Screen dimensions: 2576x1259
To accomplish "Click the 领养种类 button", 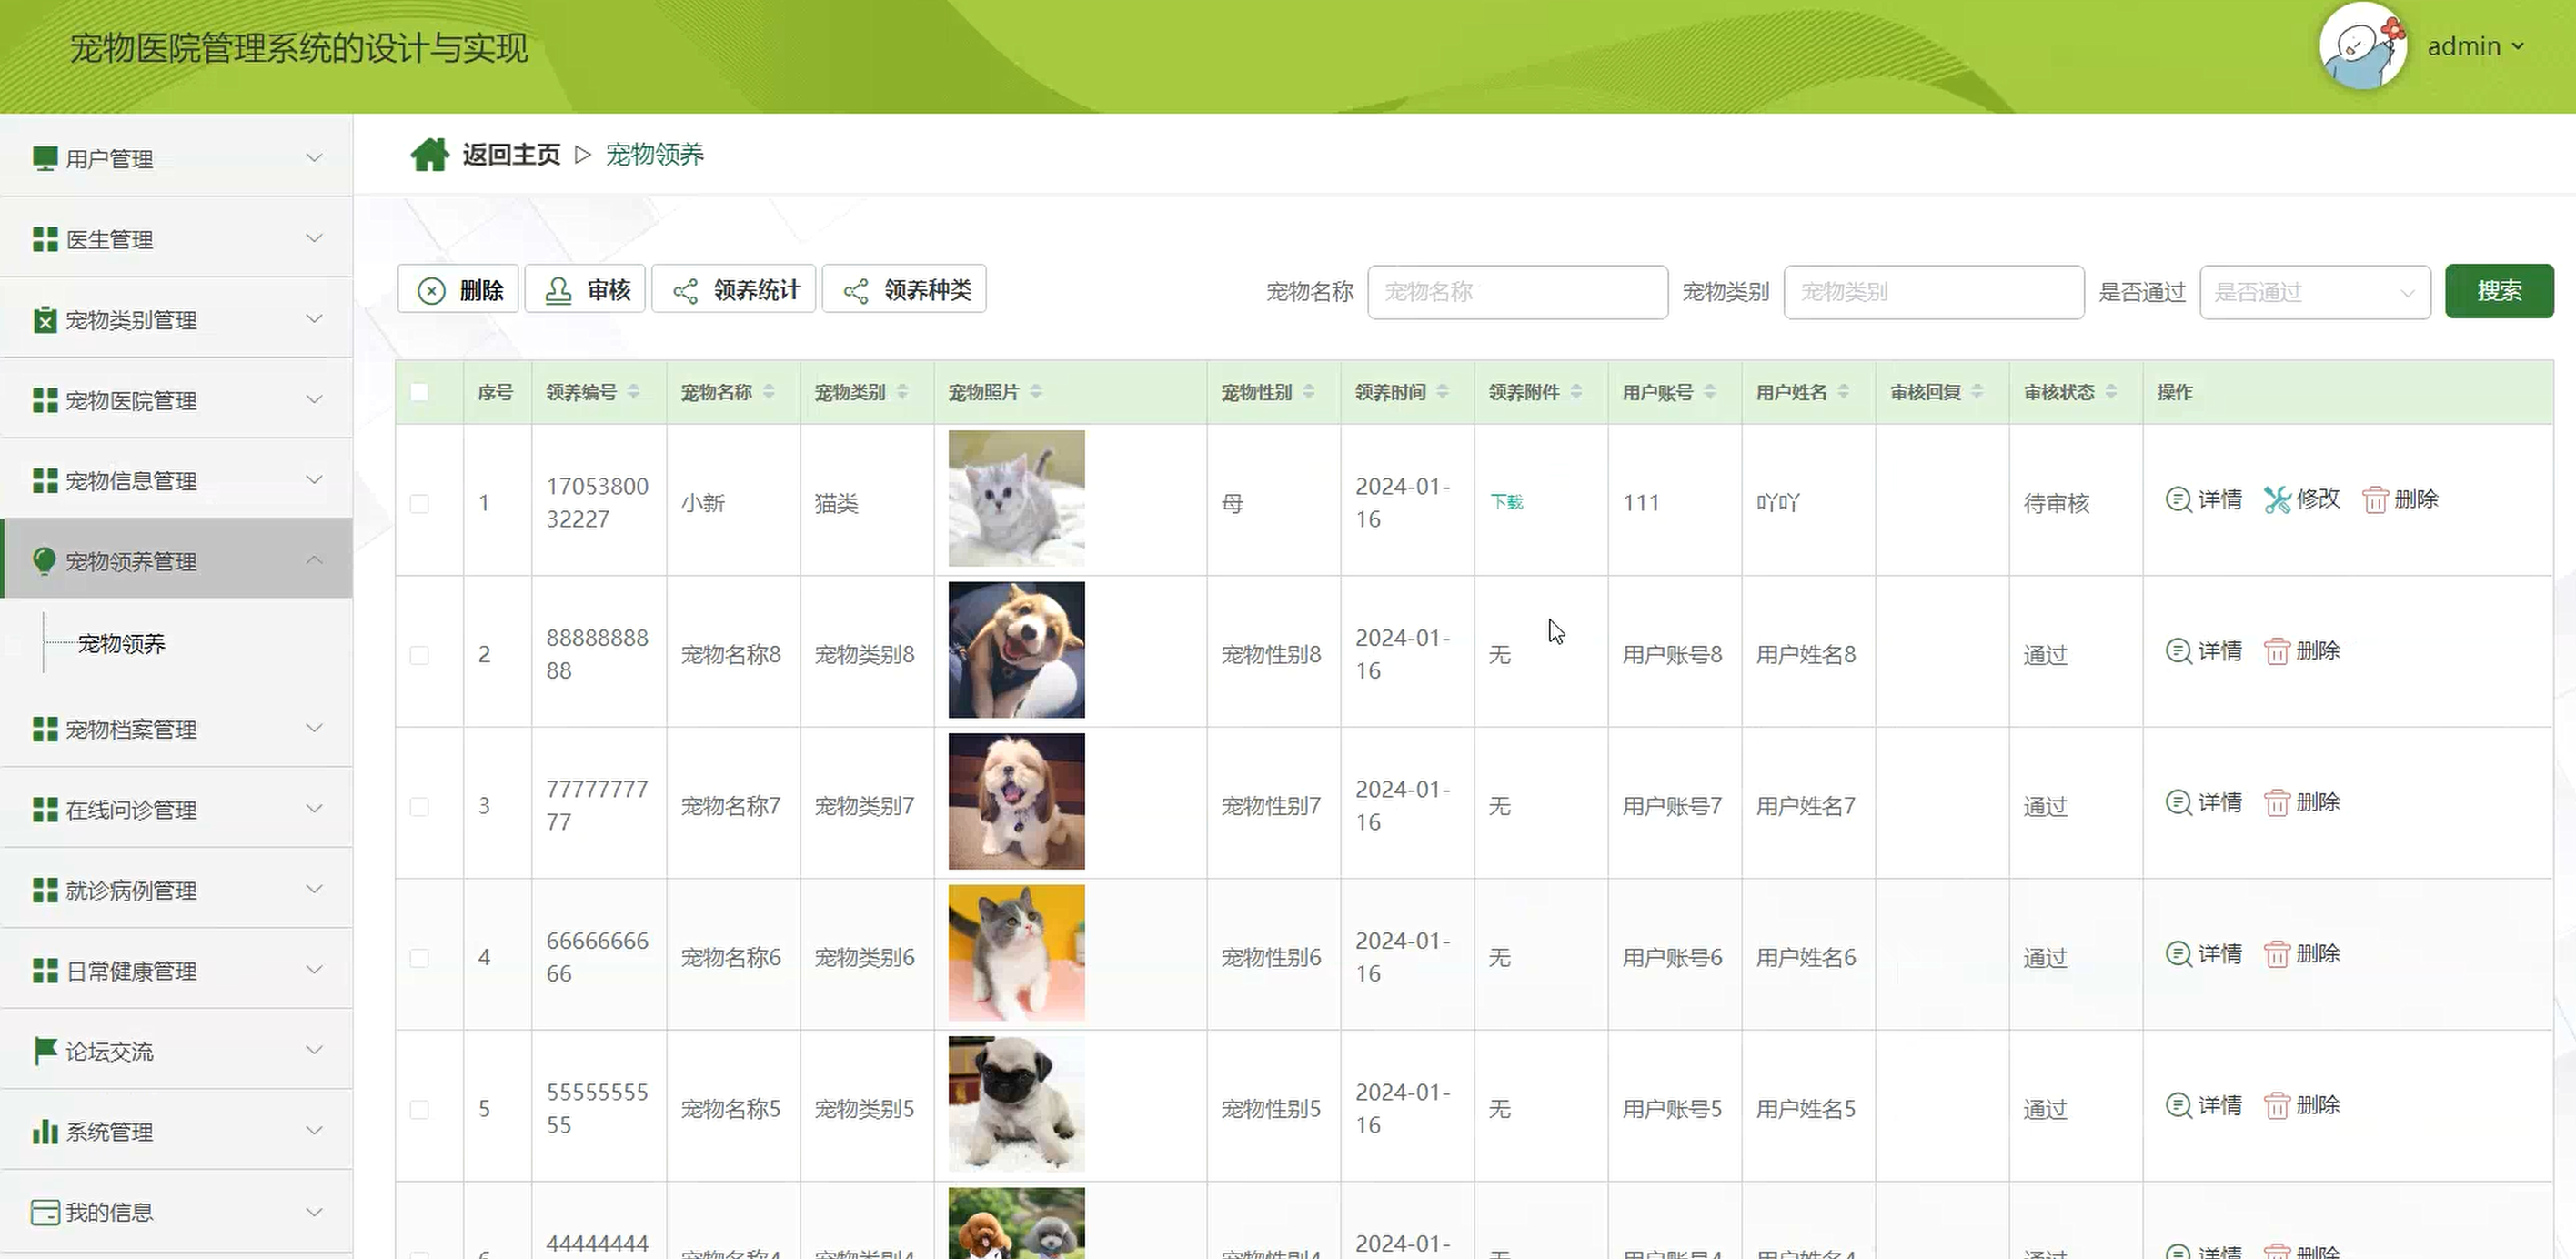I will (x=904, y=290).
